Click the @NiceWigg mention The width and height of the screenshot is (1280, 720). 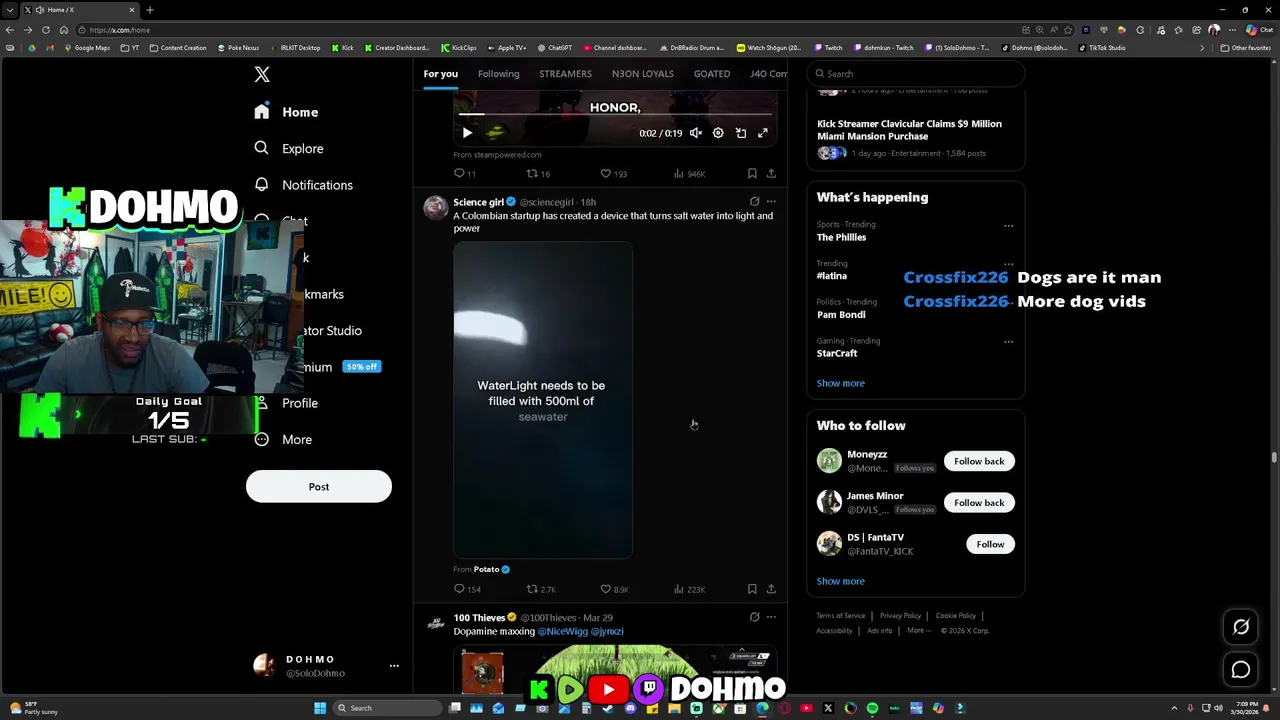tap(562, 631)
